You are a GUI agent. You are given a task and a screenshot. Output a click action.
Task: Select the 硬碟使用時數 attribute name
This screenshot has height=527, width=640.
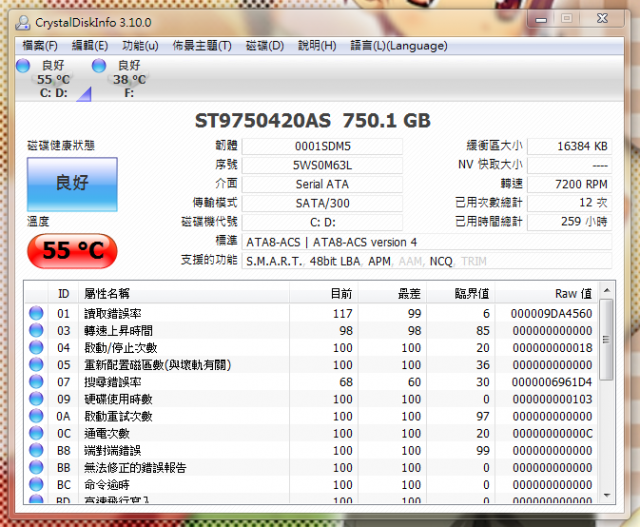tap(118, 399)
